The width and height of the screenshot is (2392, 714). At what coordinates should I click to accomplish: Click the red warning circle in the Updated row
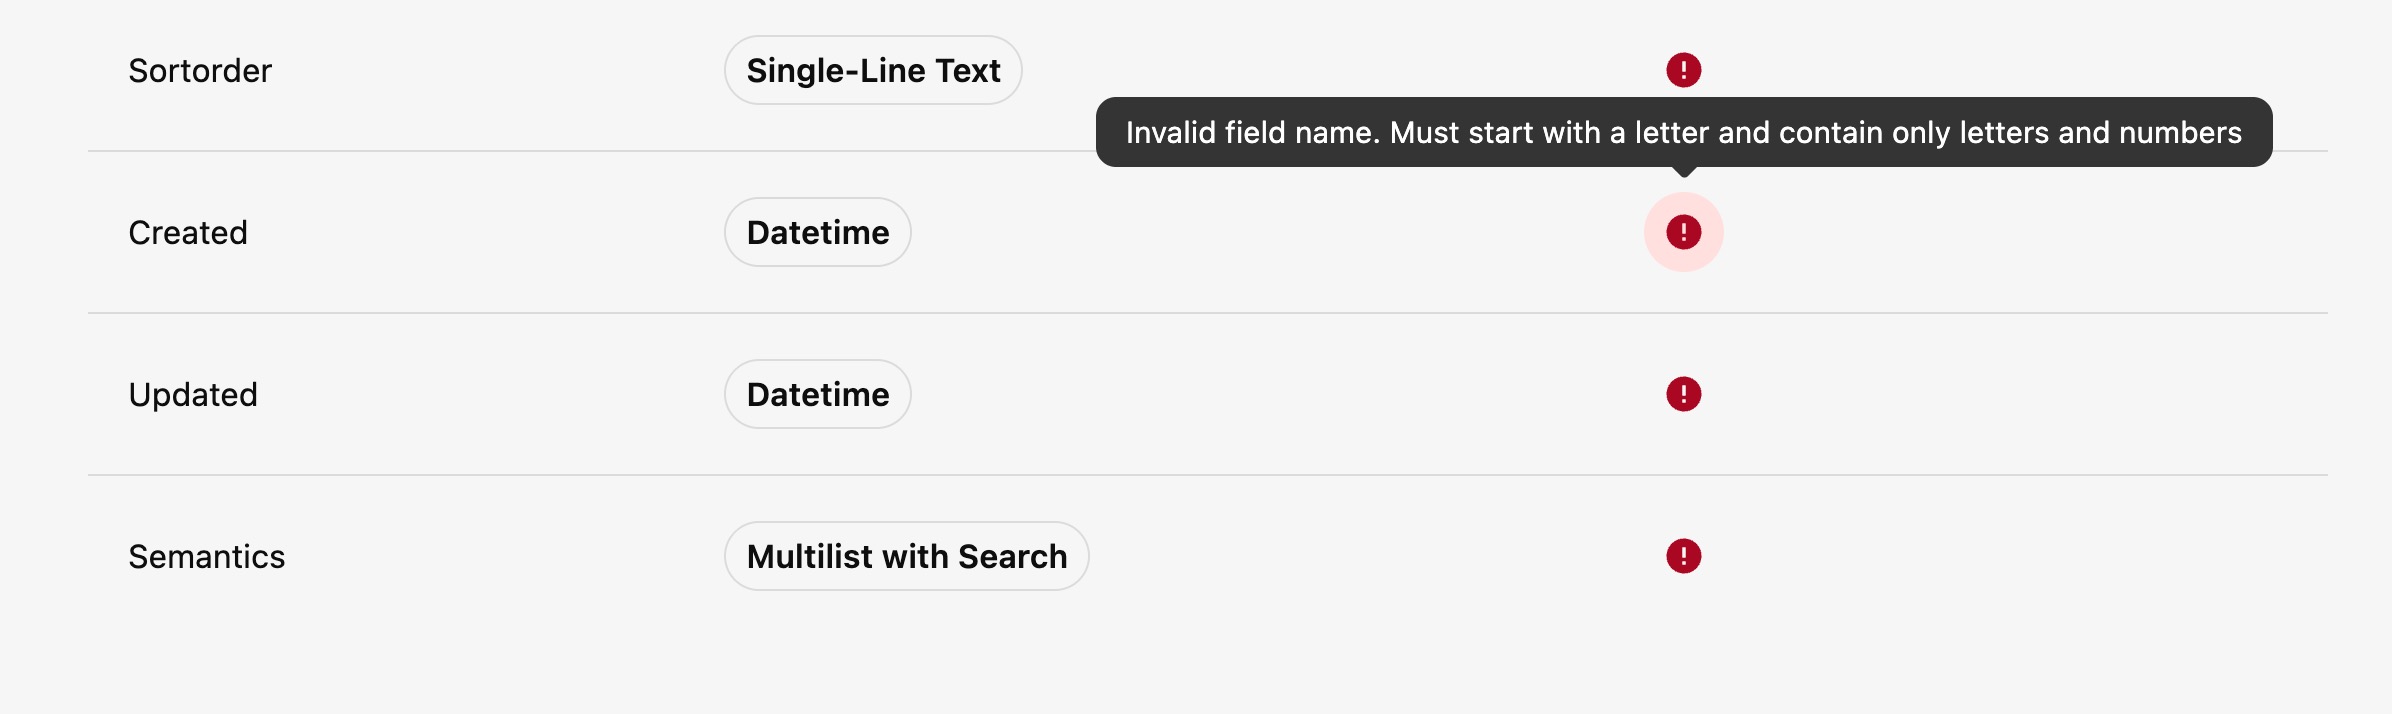(1683, 394)
